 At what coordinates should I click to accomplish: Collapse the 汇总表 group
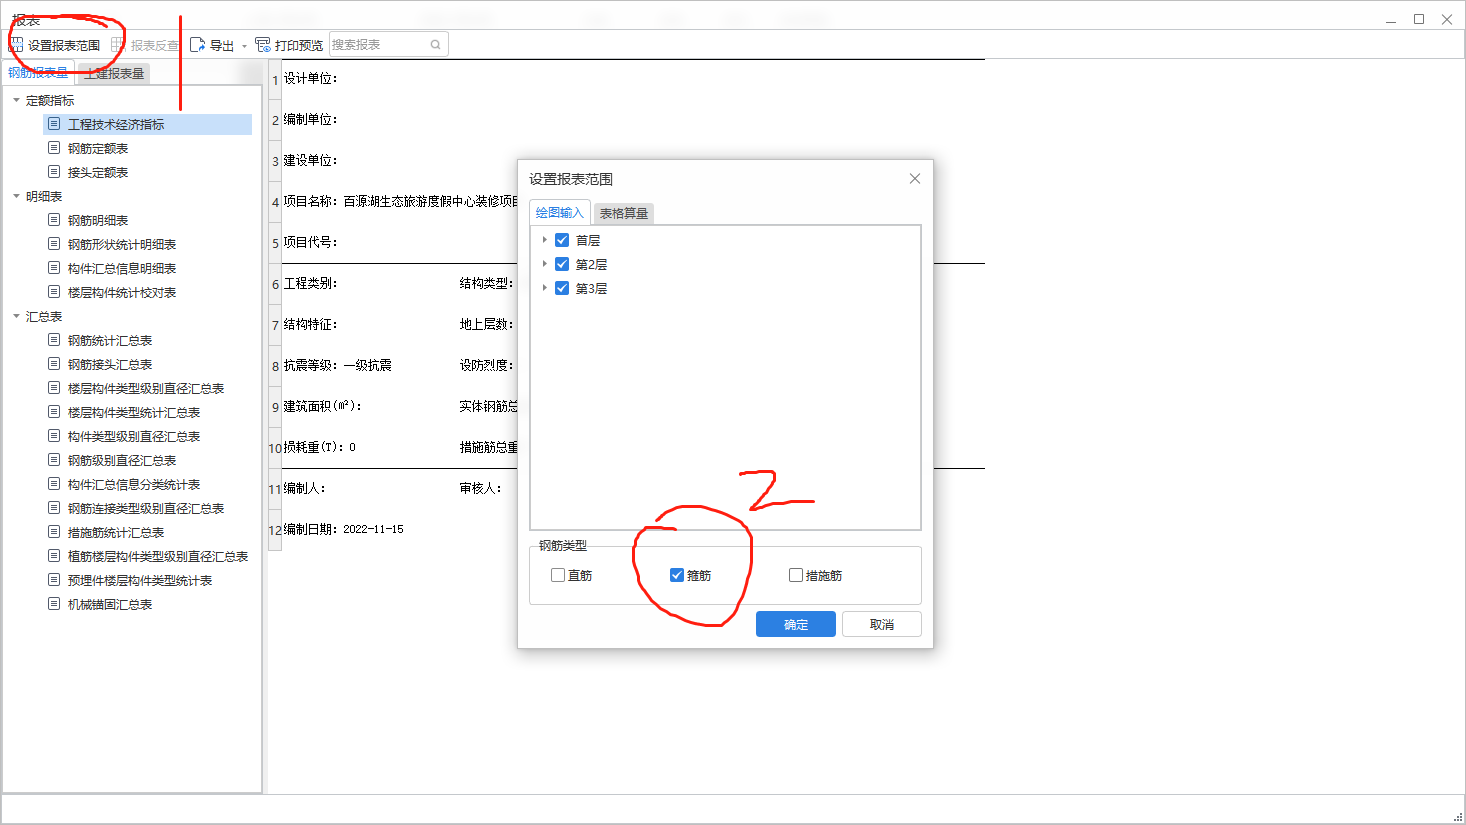click(x=16, y=316)
